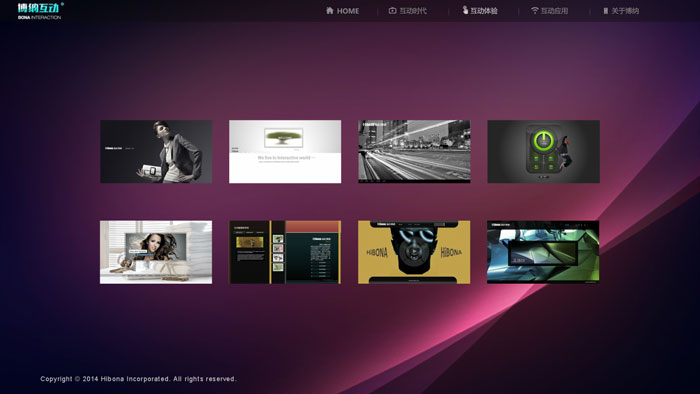Click the pointing hand icon beside 互动体验

pyautogui.click(x=465, y=10)
